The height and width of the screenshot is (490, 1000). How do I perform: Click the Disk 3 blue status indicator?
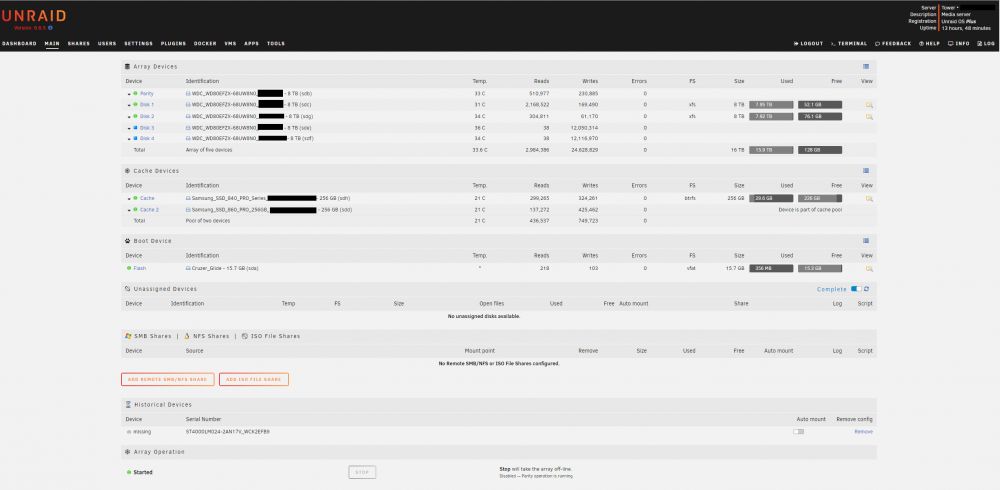coord(135,128)
